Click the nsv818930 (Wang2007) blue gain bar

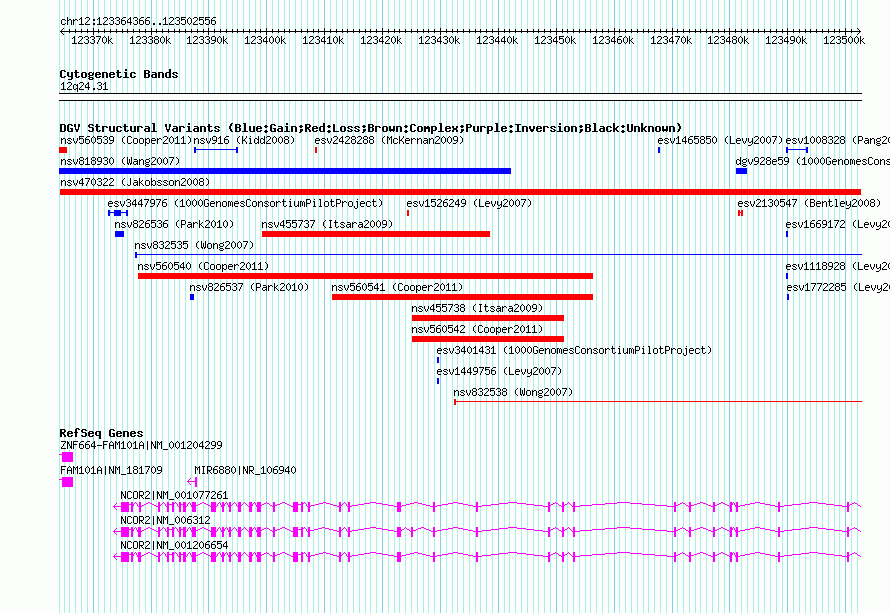tap(285, 171)
